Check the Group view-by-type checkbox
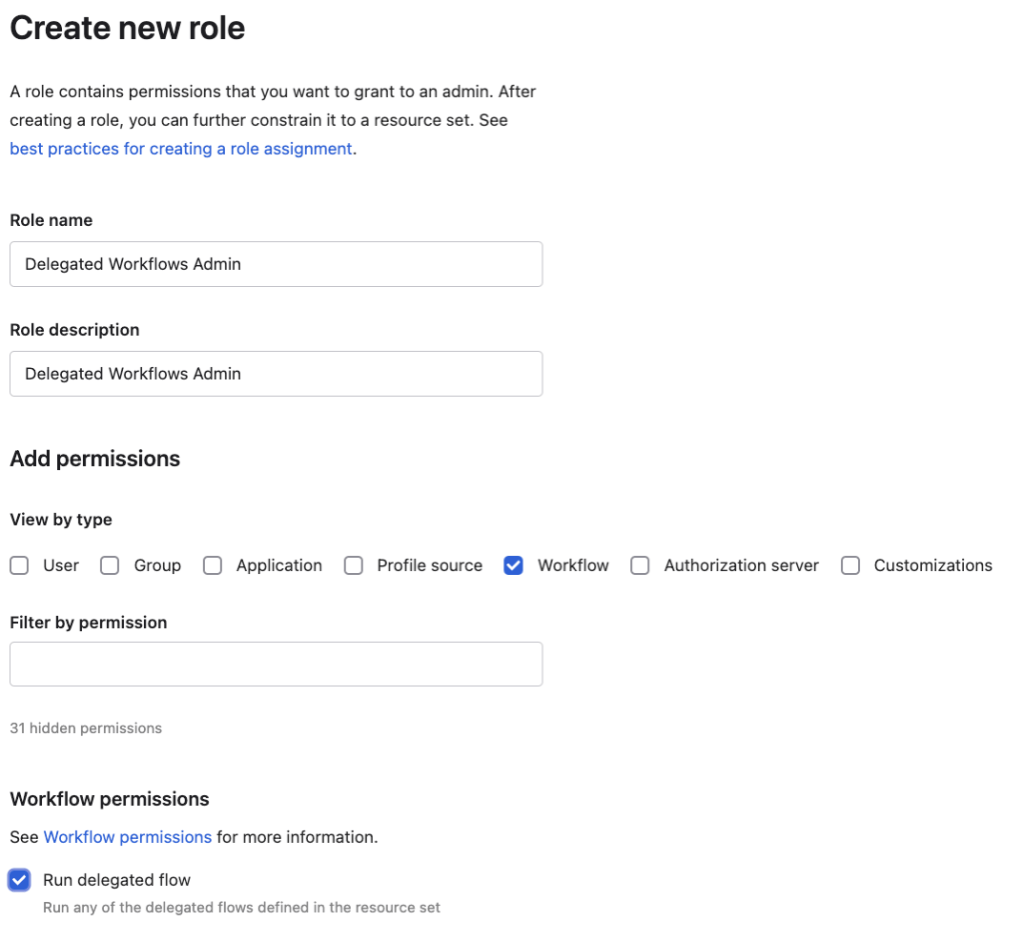 pos(109,565)
